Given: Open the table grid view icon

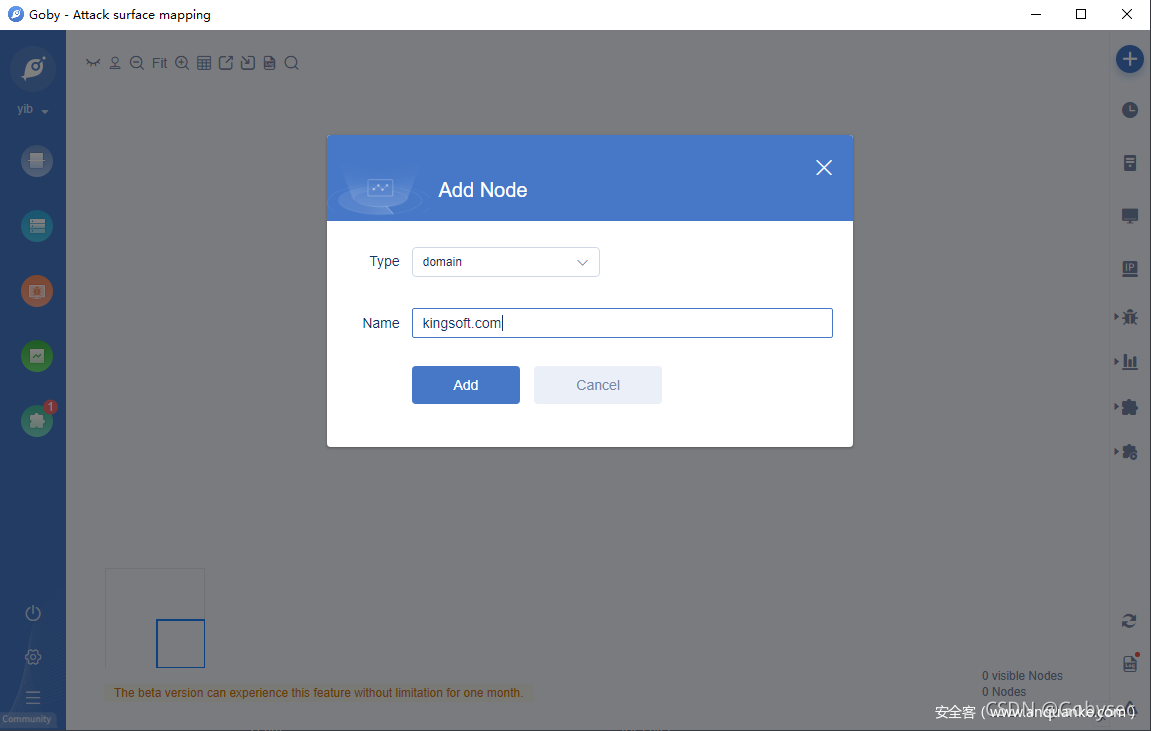Looking at the screenshot, I should 204,63.
